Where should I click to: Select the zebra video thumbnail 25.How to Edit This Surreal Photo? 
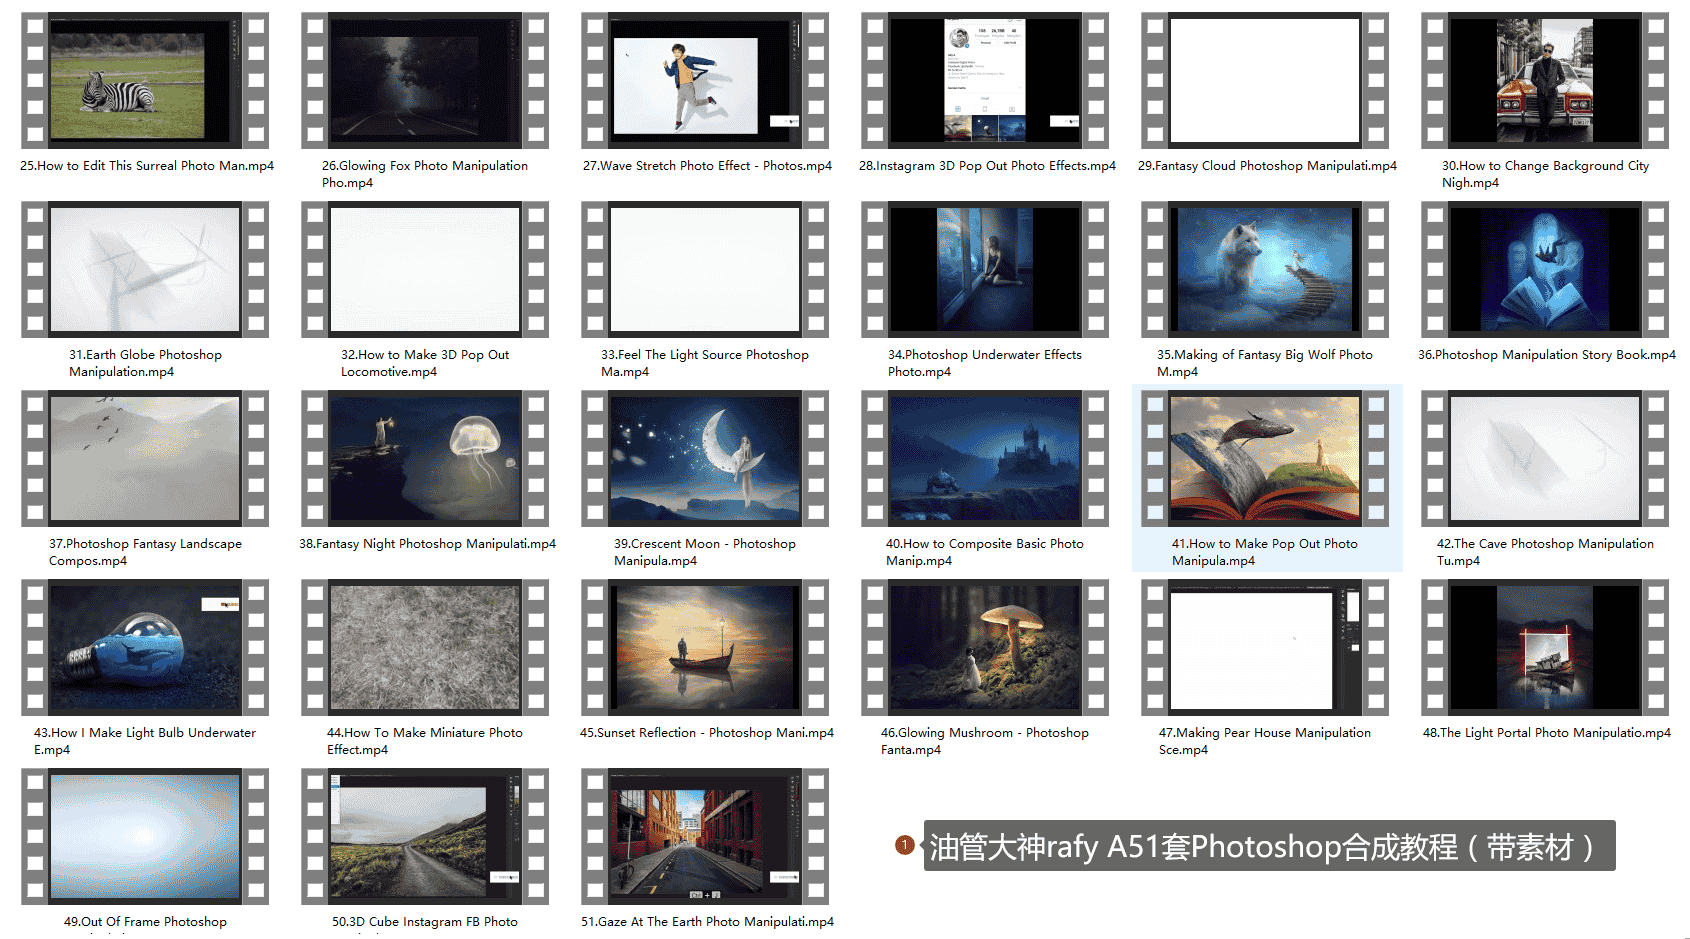(x=145, y=80)
